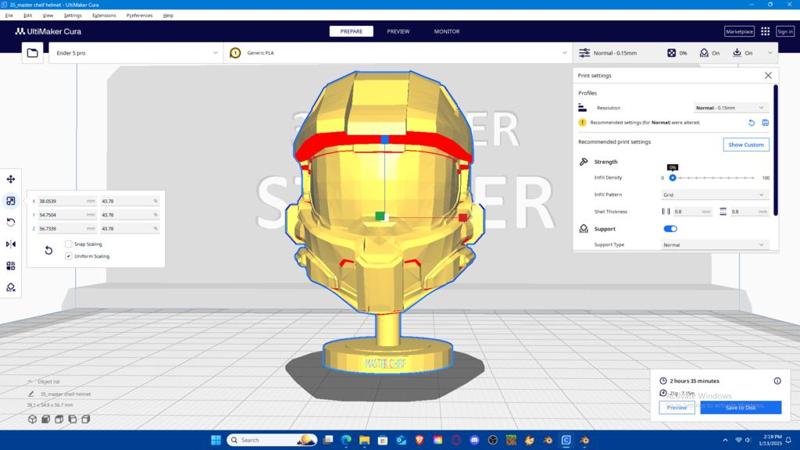The height and width of the screenshot is (450, 800).
Task: Open File Explorer from the taskbar
Action: 364,440
